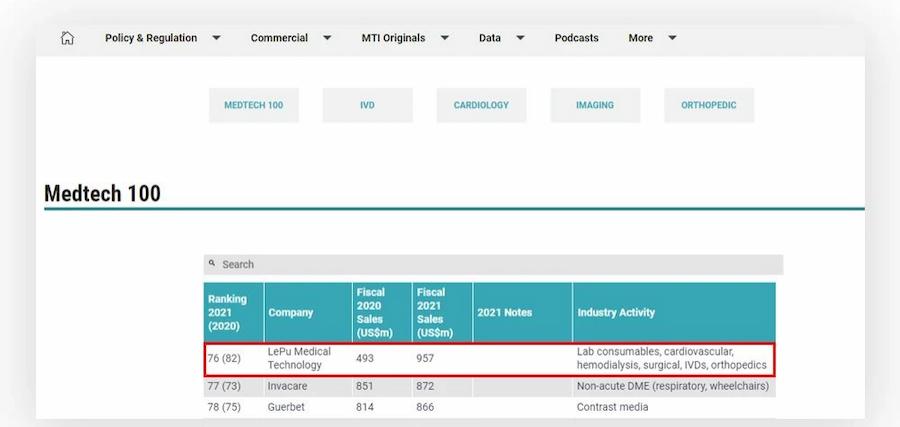Go to the home page icon
900x427 pixels.
[x=67, y=38]
